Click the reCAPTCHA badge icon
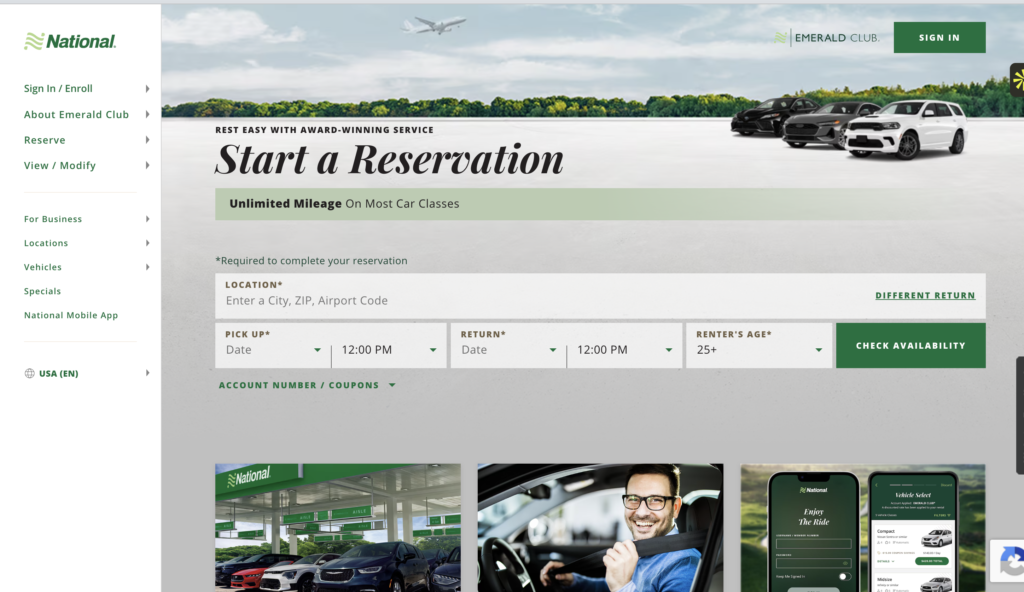Image resolution: width=1024 pixels, height=592 pixels. click(x=1009, y=561)
